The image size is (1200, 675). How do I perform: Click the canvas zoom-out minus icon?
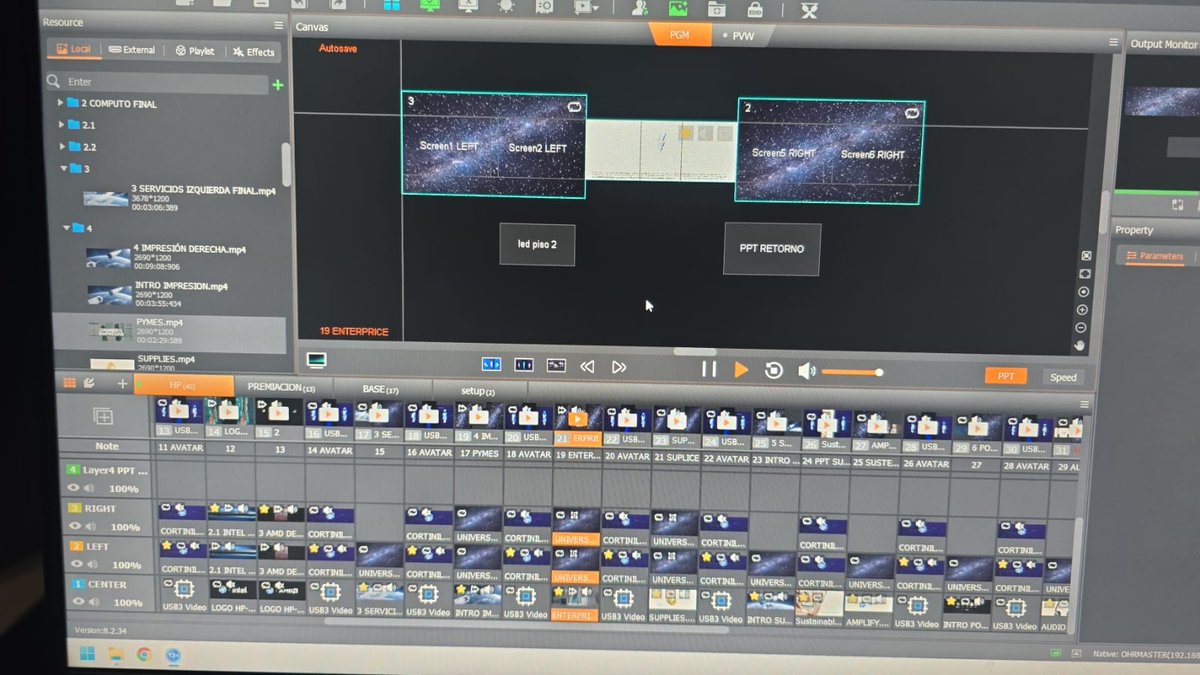(1081, 328)
